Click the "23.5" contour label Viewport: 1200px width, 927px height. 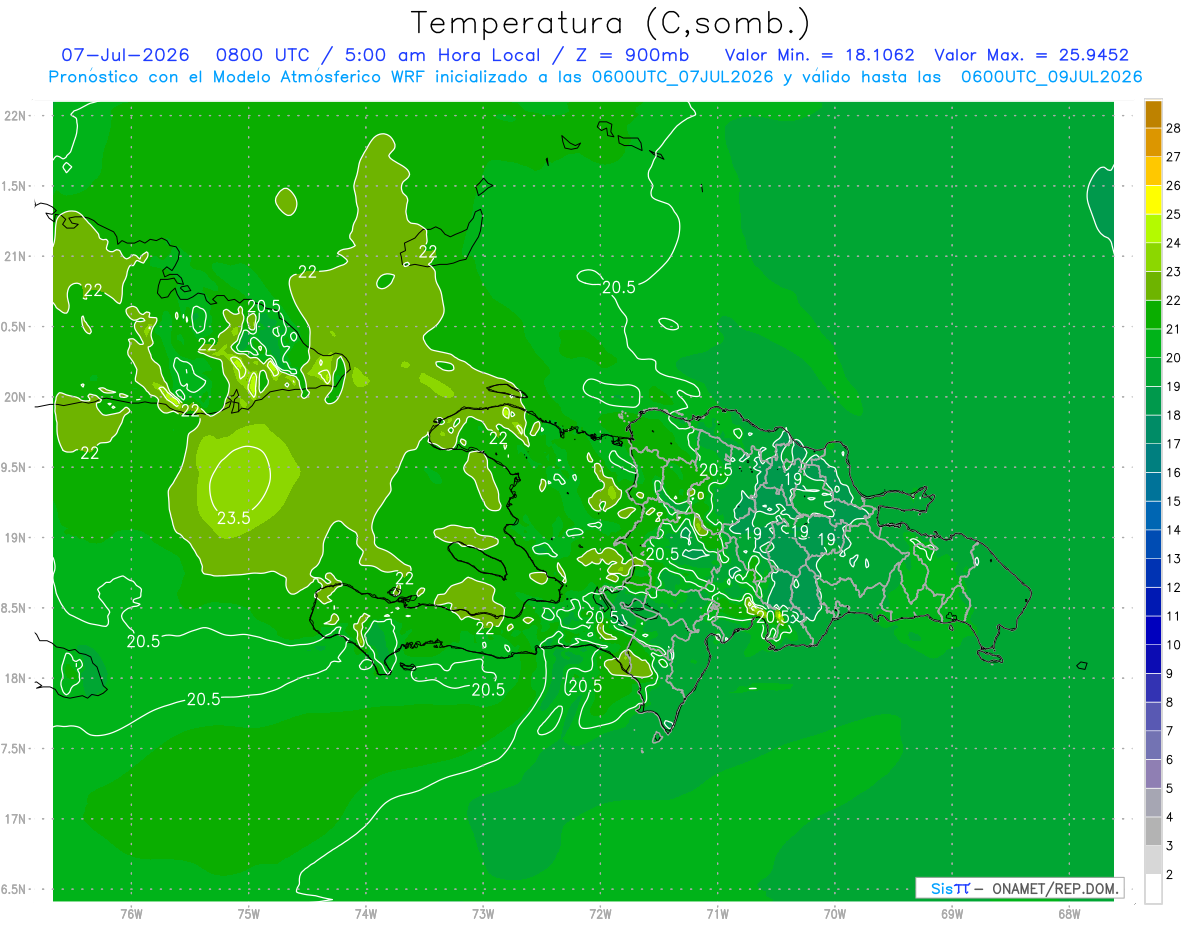click(233, 518)
